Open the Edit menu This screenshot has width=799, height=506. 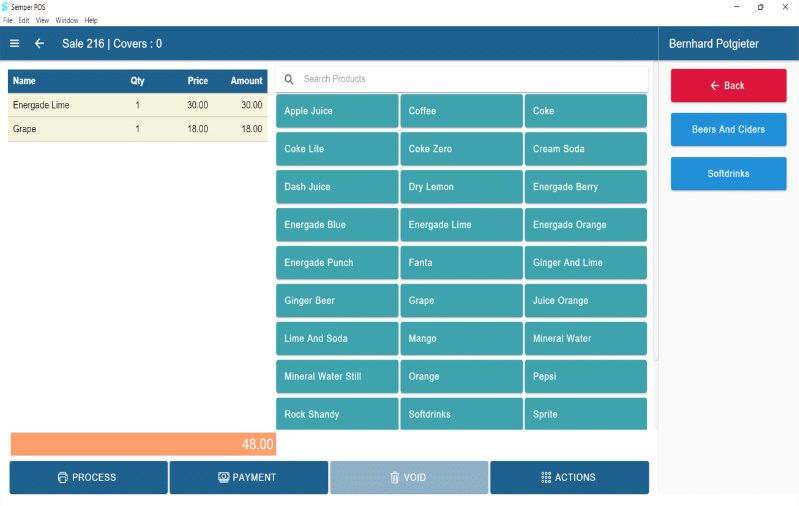coord(23,20)
